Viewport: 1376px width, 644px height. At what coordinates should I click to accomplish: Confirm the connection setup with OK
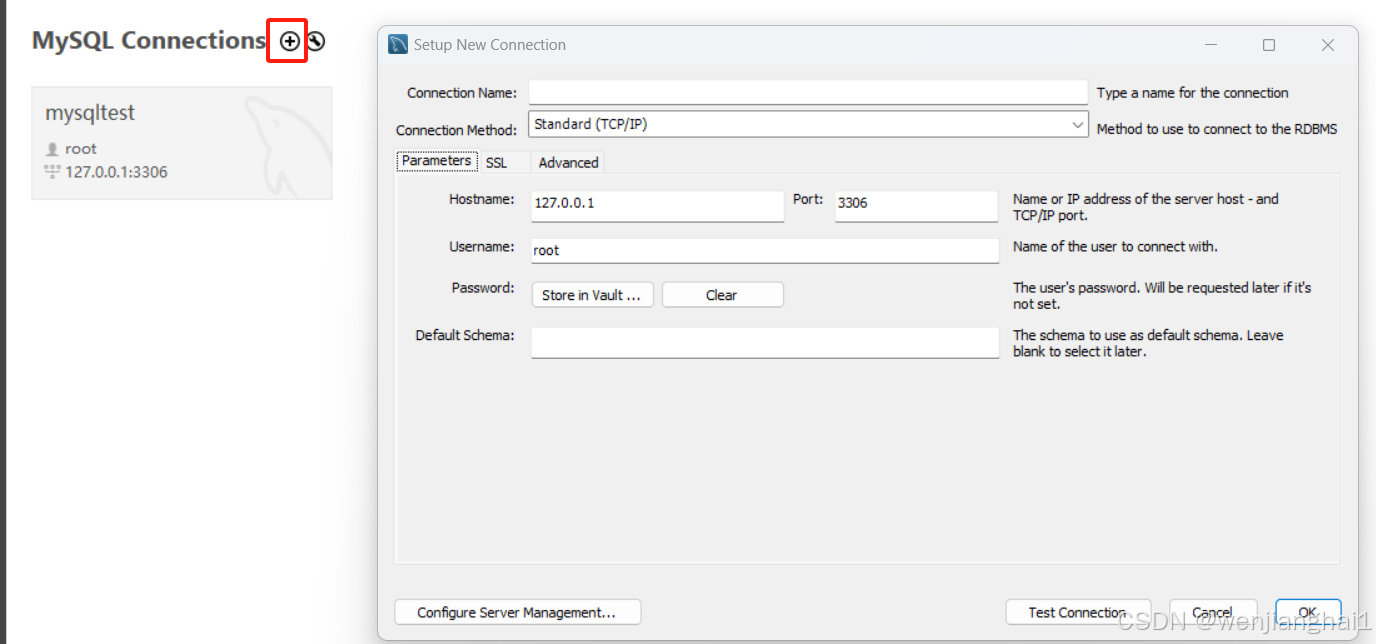coord(1308,612)
